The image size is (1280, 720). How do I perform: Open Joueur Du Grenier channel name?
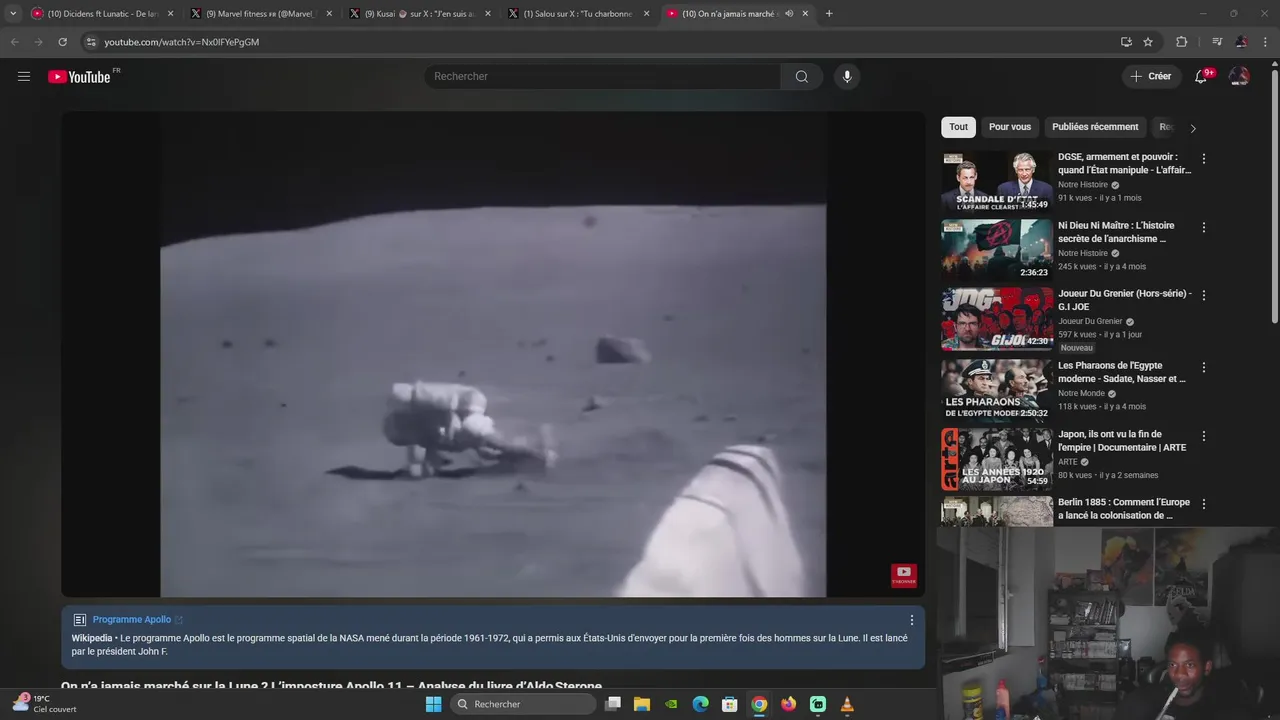(1090, 322)
